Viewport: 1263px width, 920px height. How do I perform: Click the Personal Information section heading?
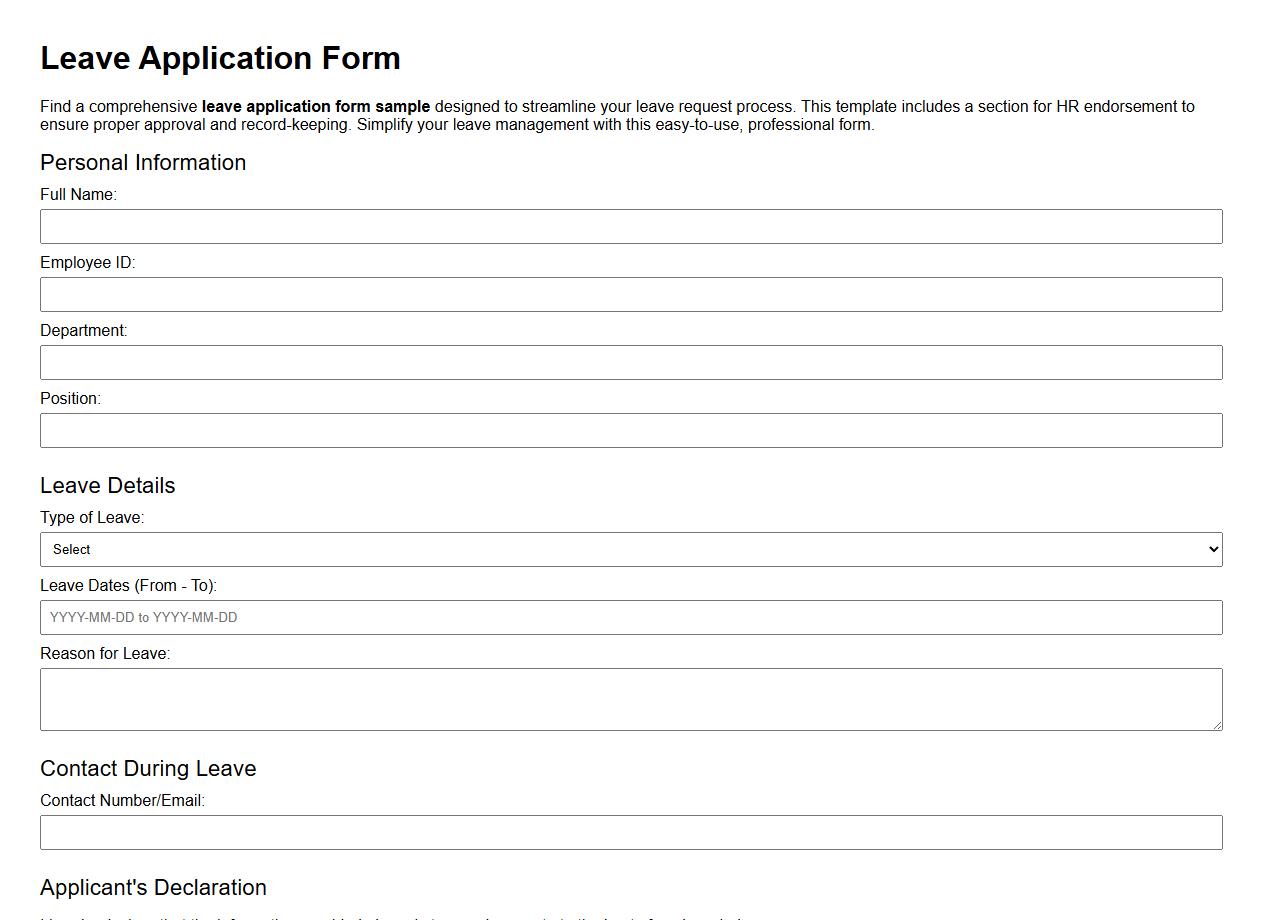[143, 162]
